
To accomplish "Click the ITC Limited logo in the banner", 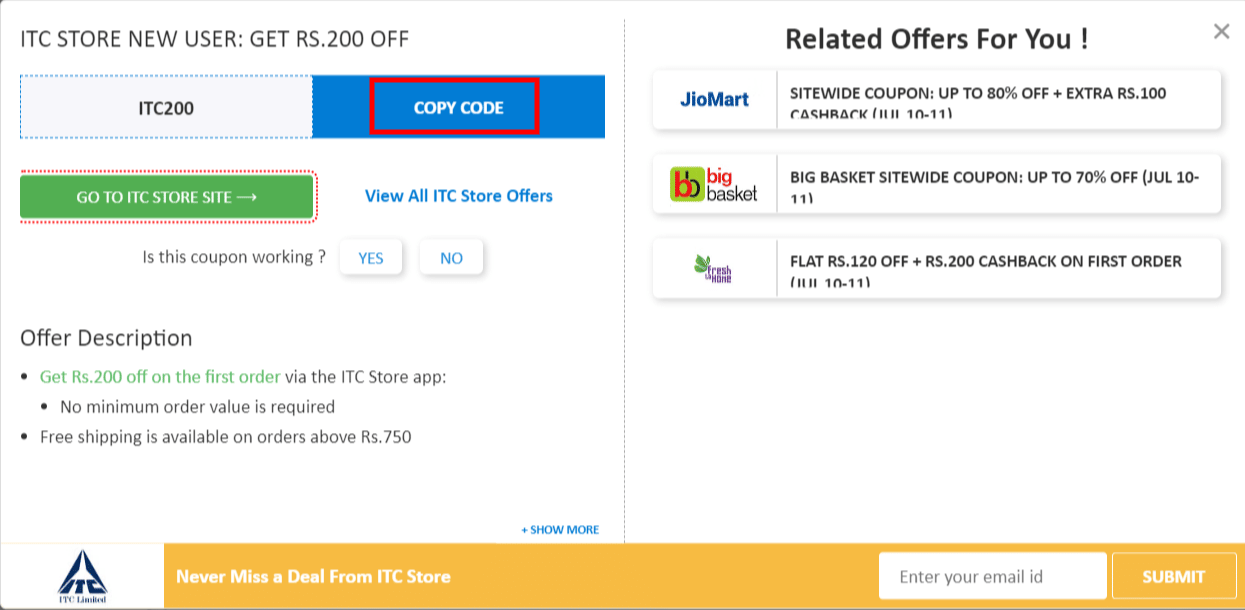I will coord(81,575).
